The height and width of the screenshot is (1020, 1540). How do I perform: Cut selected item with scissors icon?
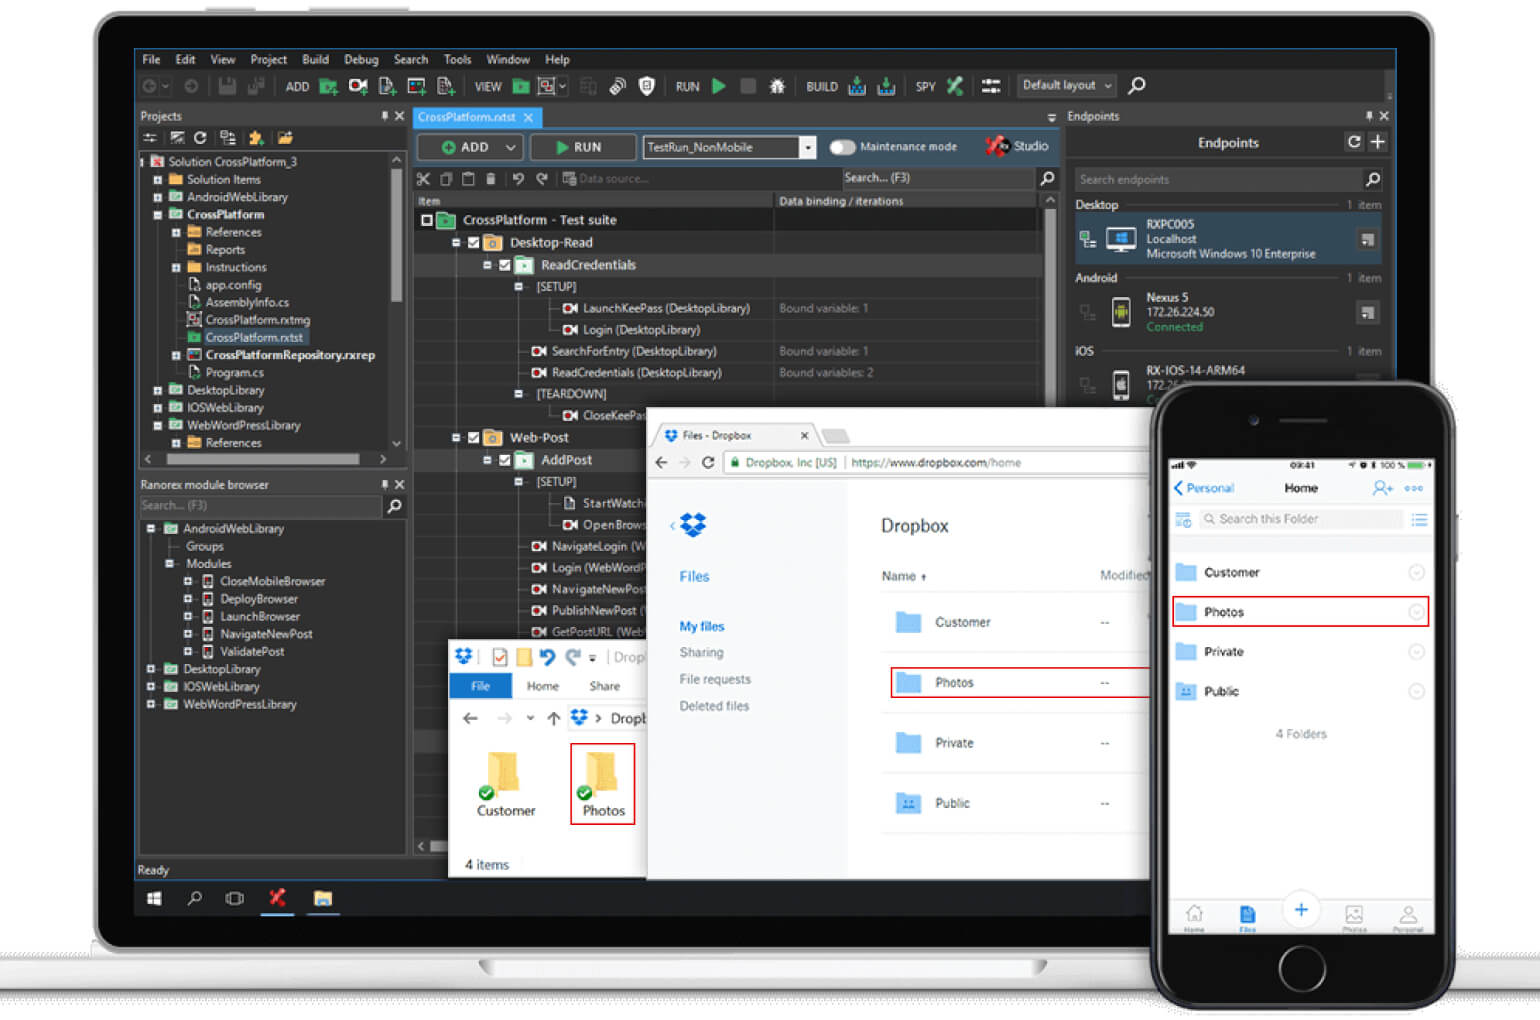[x=423, y=178]
